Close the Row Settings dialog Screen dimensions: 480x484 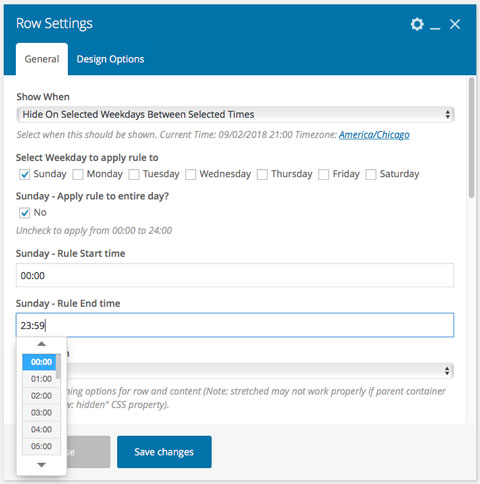pos(455,24)
